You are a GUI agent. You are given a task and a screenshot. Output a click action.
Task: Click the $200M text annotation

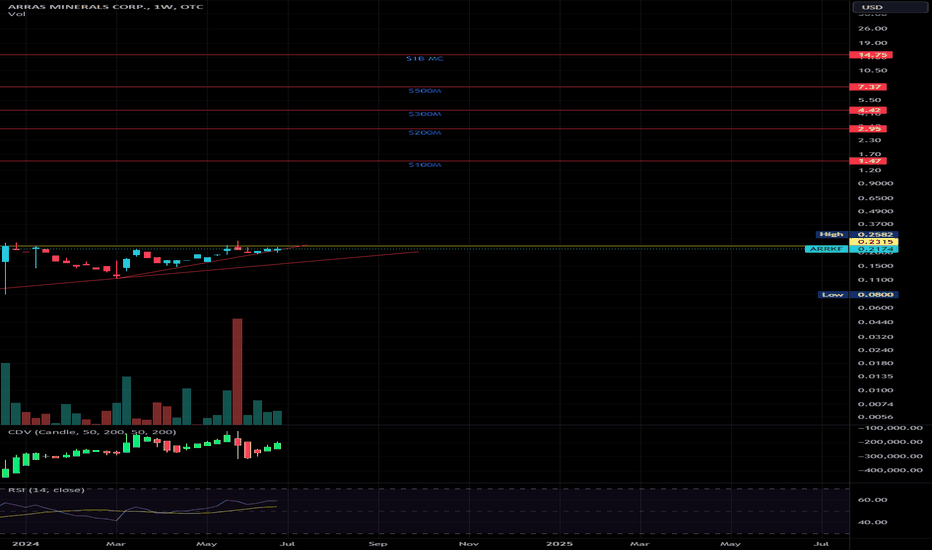pos(424,133)
